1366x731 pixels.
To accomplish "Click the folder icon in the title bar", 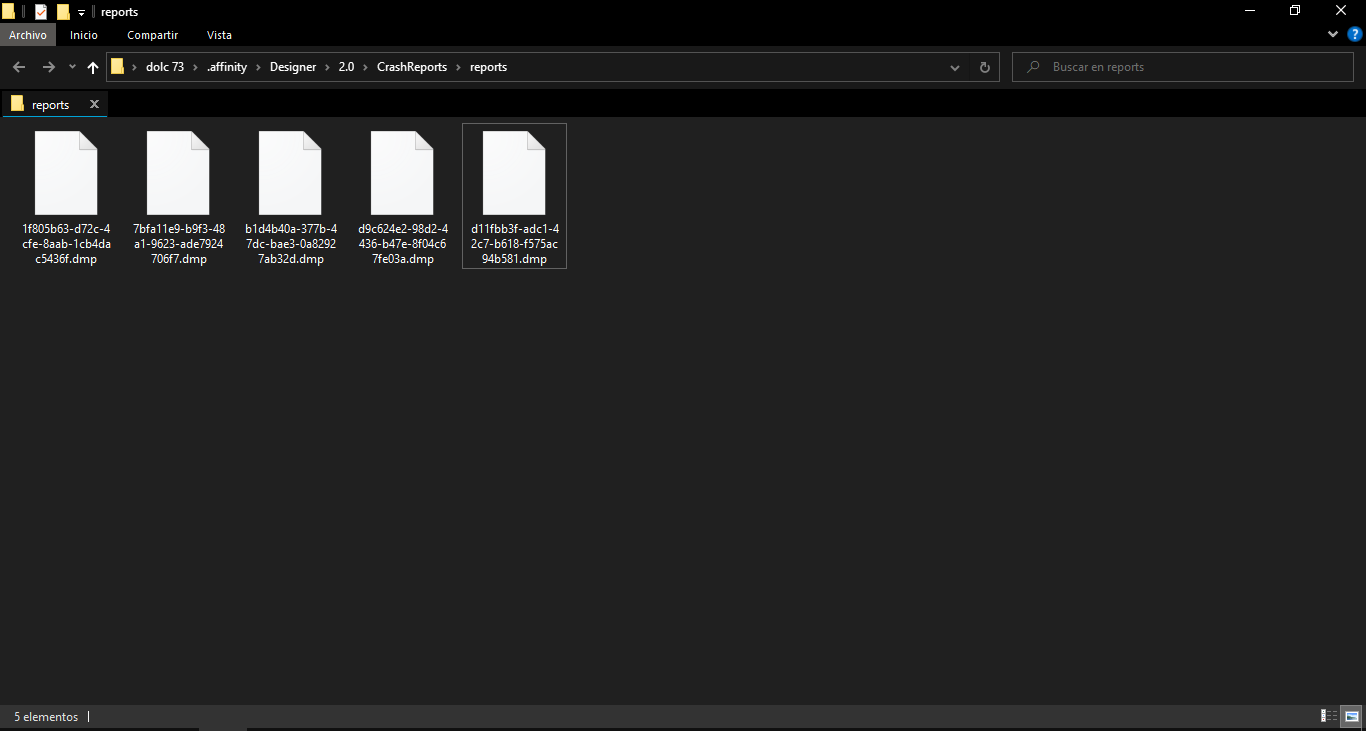I will click(8, 12).
